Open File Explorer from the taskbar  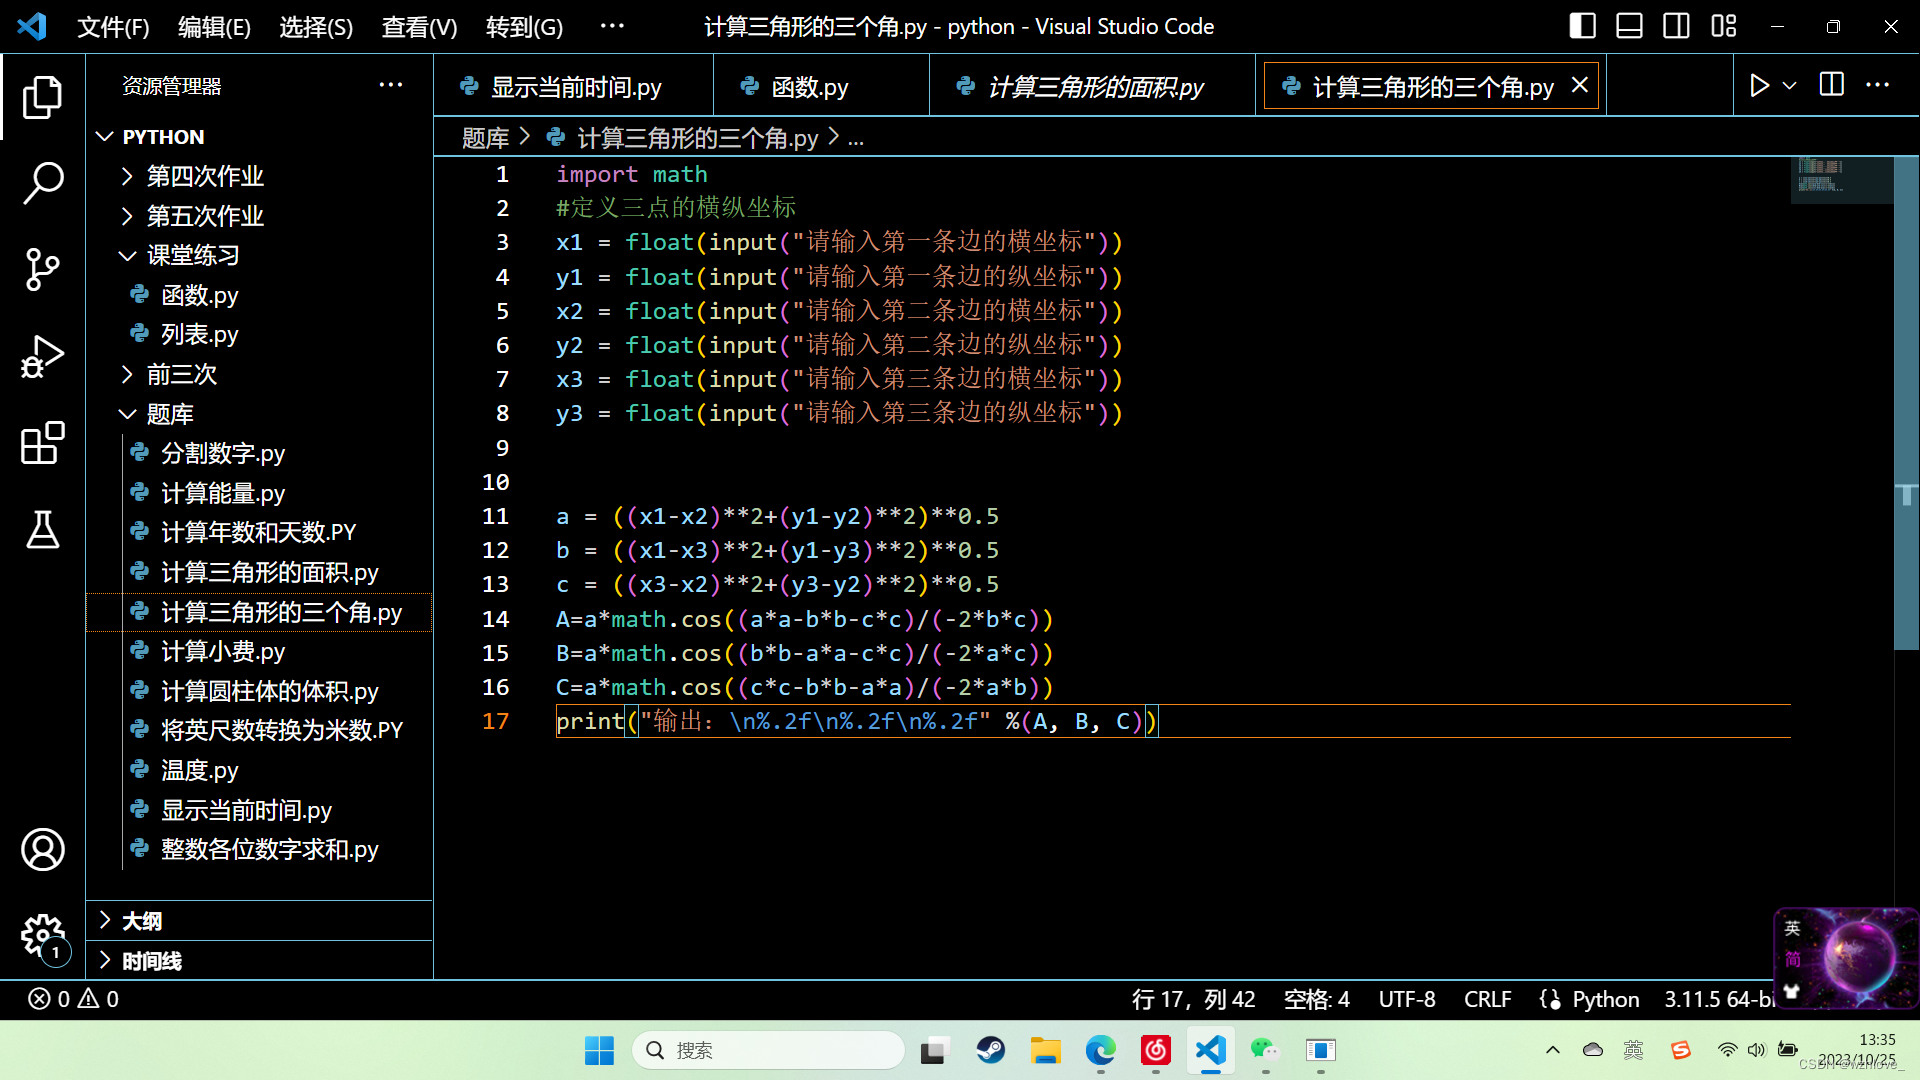click(1046, 1050)
